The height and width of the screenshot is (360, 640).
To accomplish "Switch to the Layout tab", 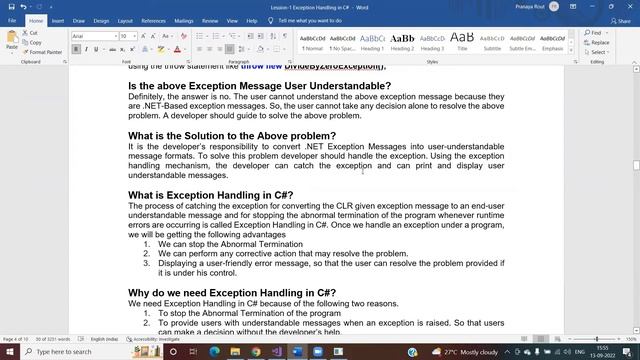I will coord(125,21).
